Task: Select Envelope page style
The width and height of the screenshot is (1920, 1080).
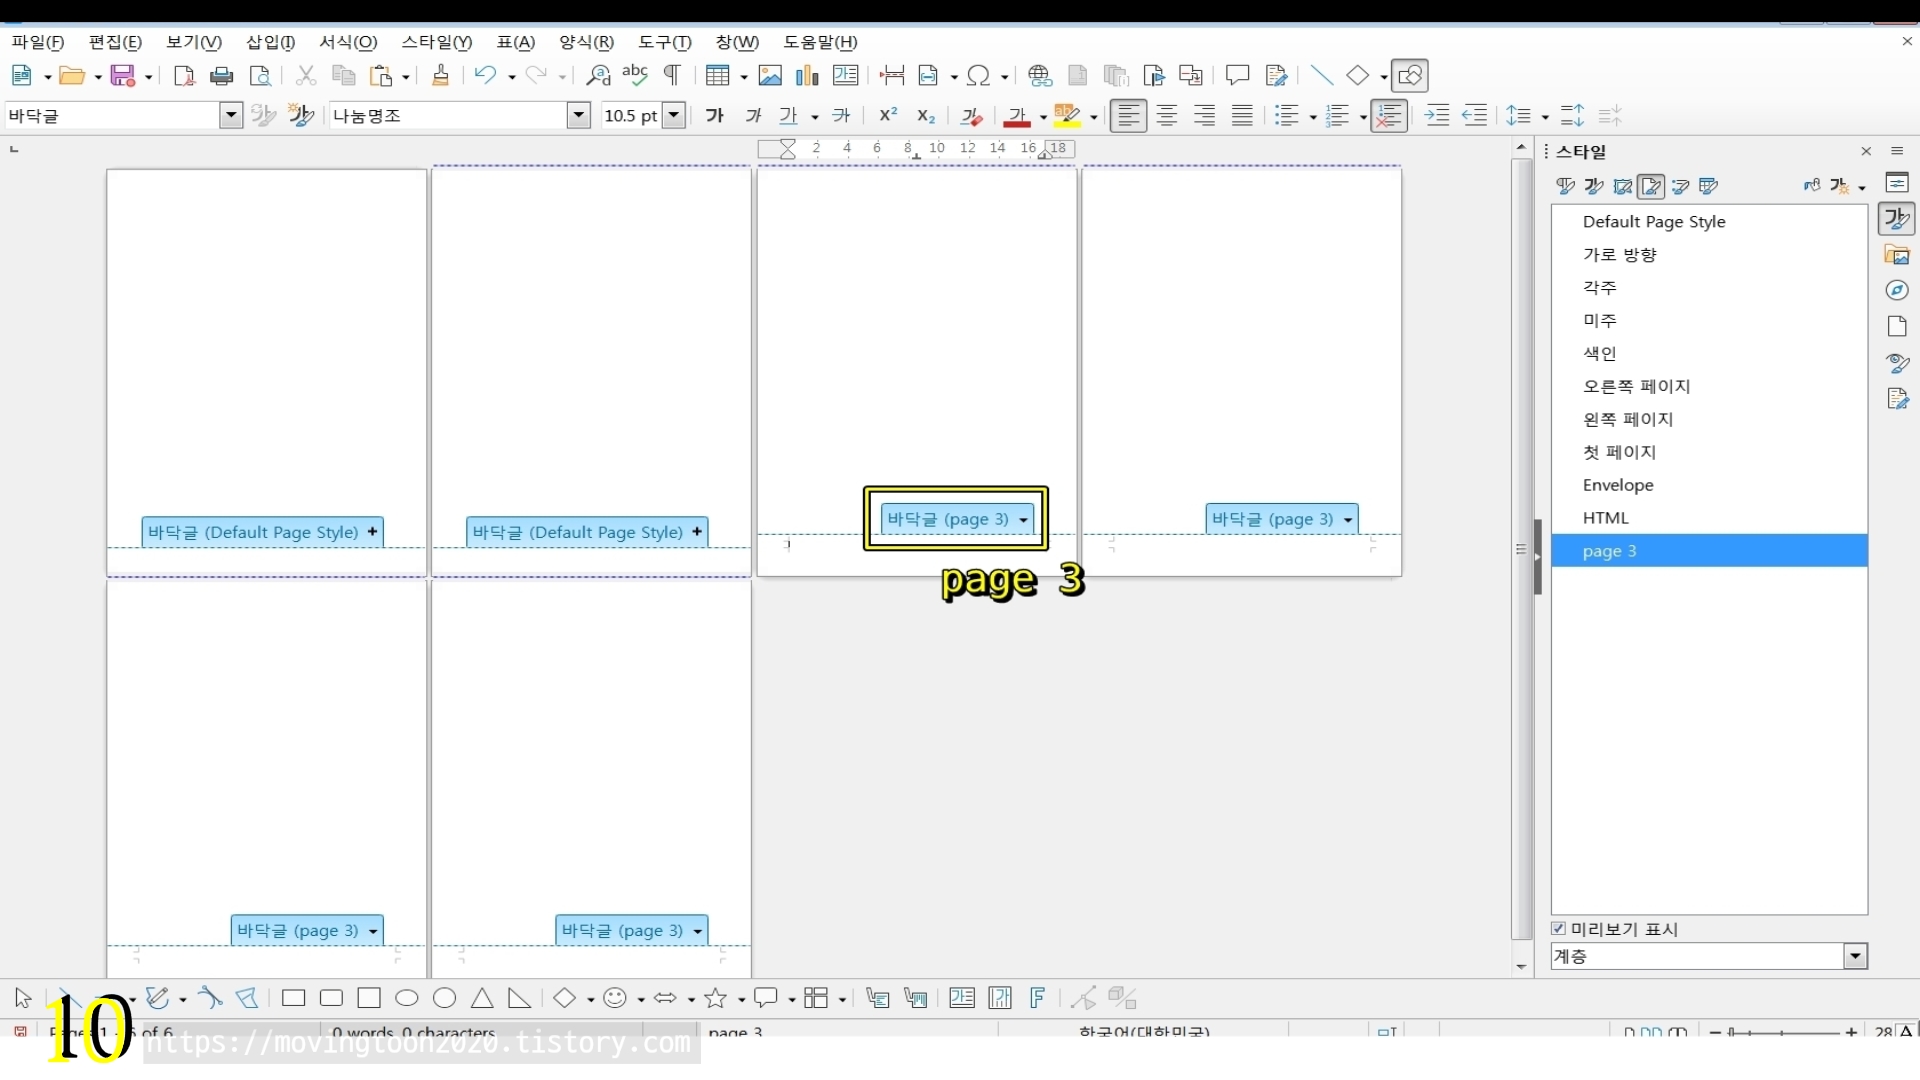Action: click(1709, 485)
